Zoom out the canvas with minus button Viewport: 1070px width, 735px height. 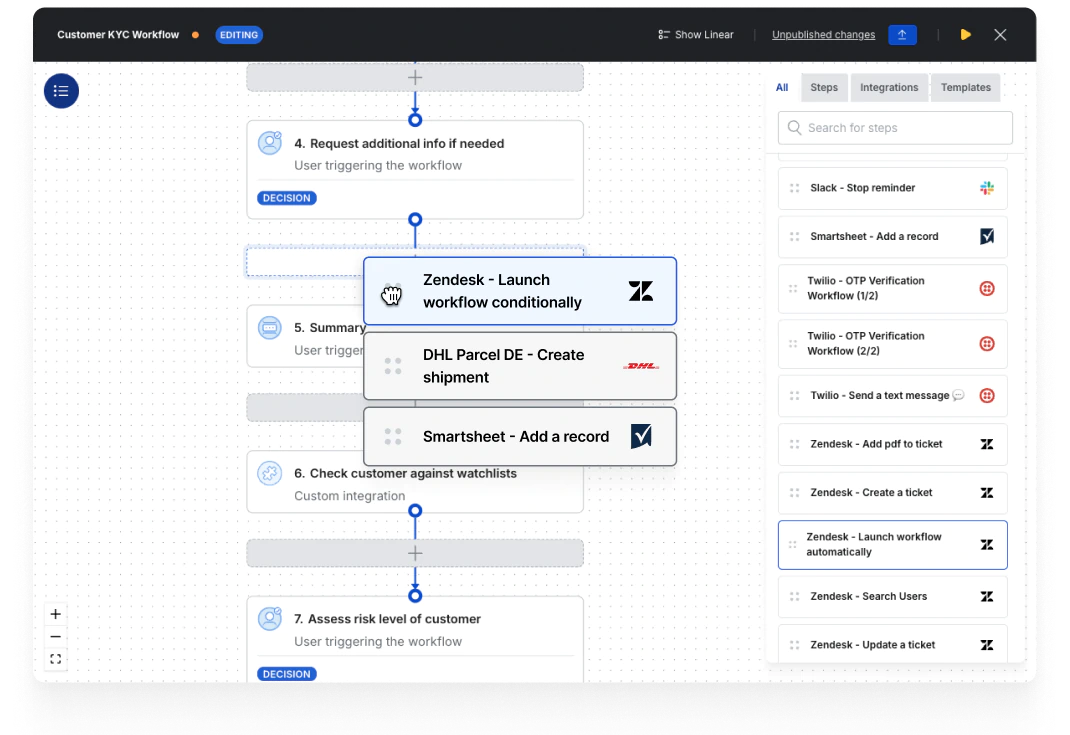(x=56, y=637)
